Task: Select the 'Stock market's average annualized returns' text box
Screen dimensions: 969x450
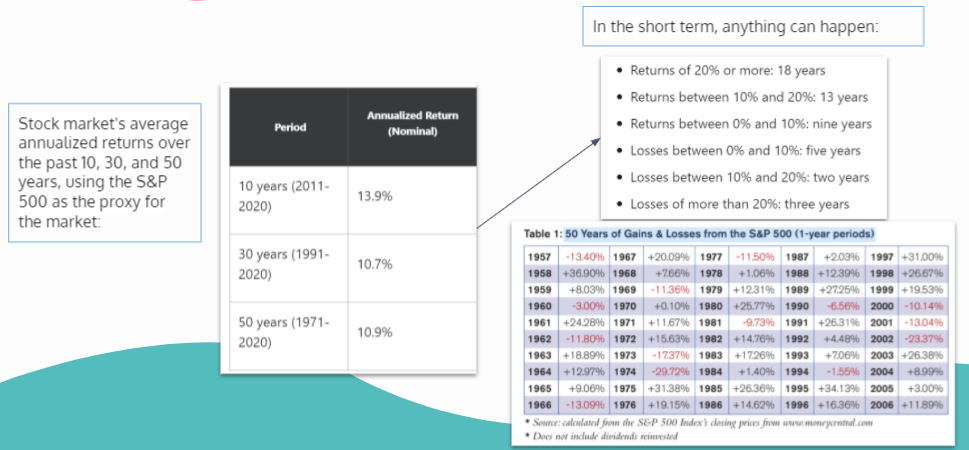Action: [104, 172]
